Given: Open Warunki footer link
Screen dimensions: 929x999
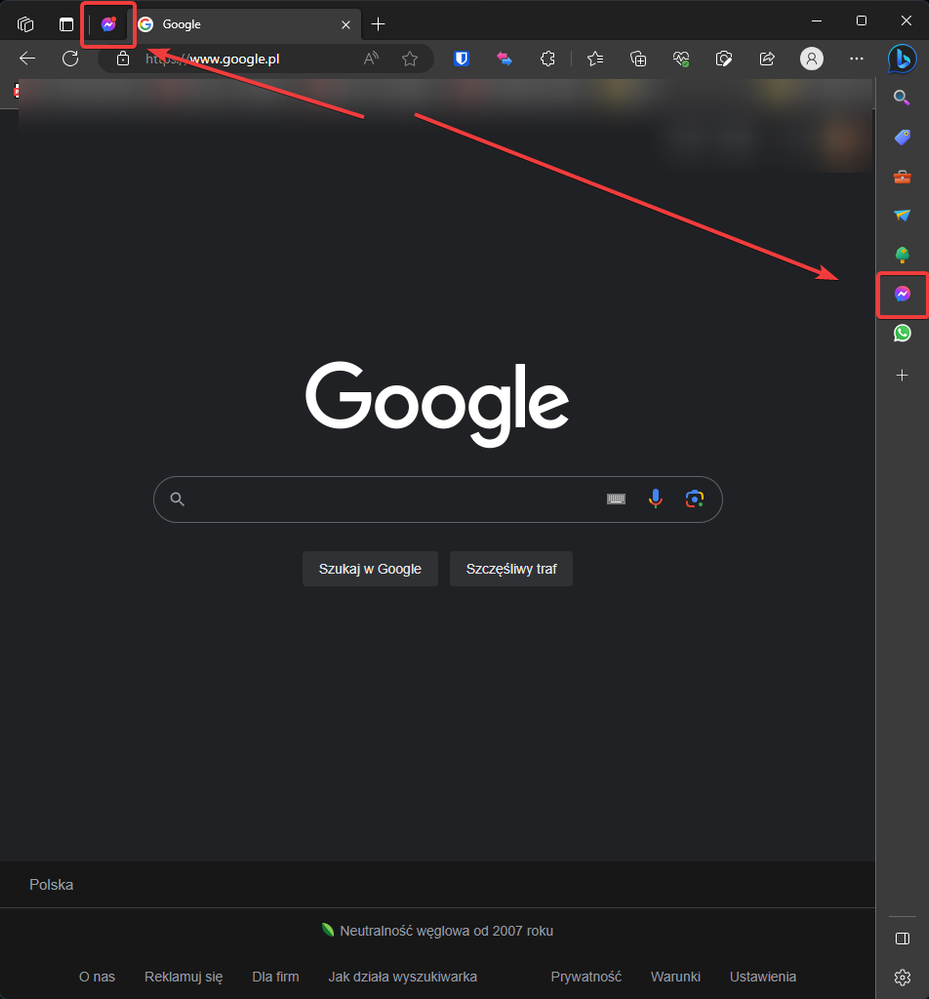Looking at the screenshot, I should point(675,977).
